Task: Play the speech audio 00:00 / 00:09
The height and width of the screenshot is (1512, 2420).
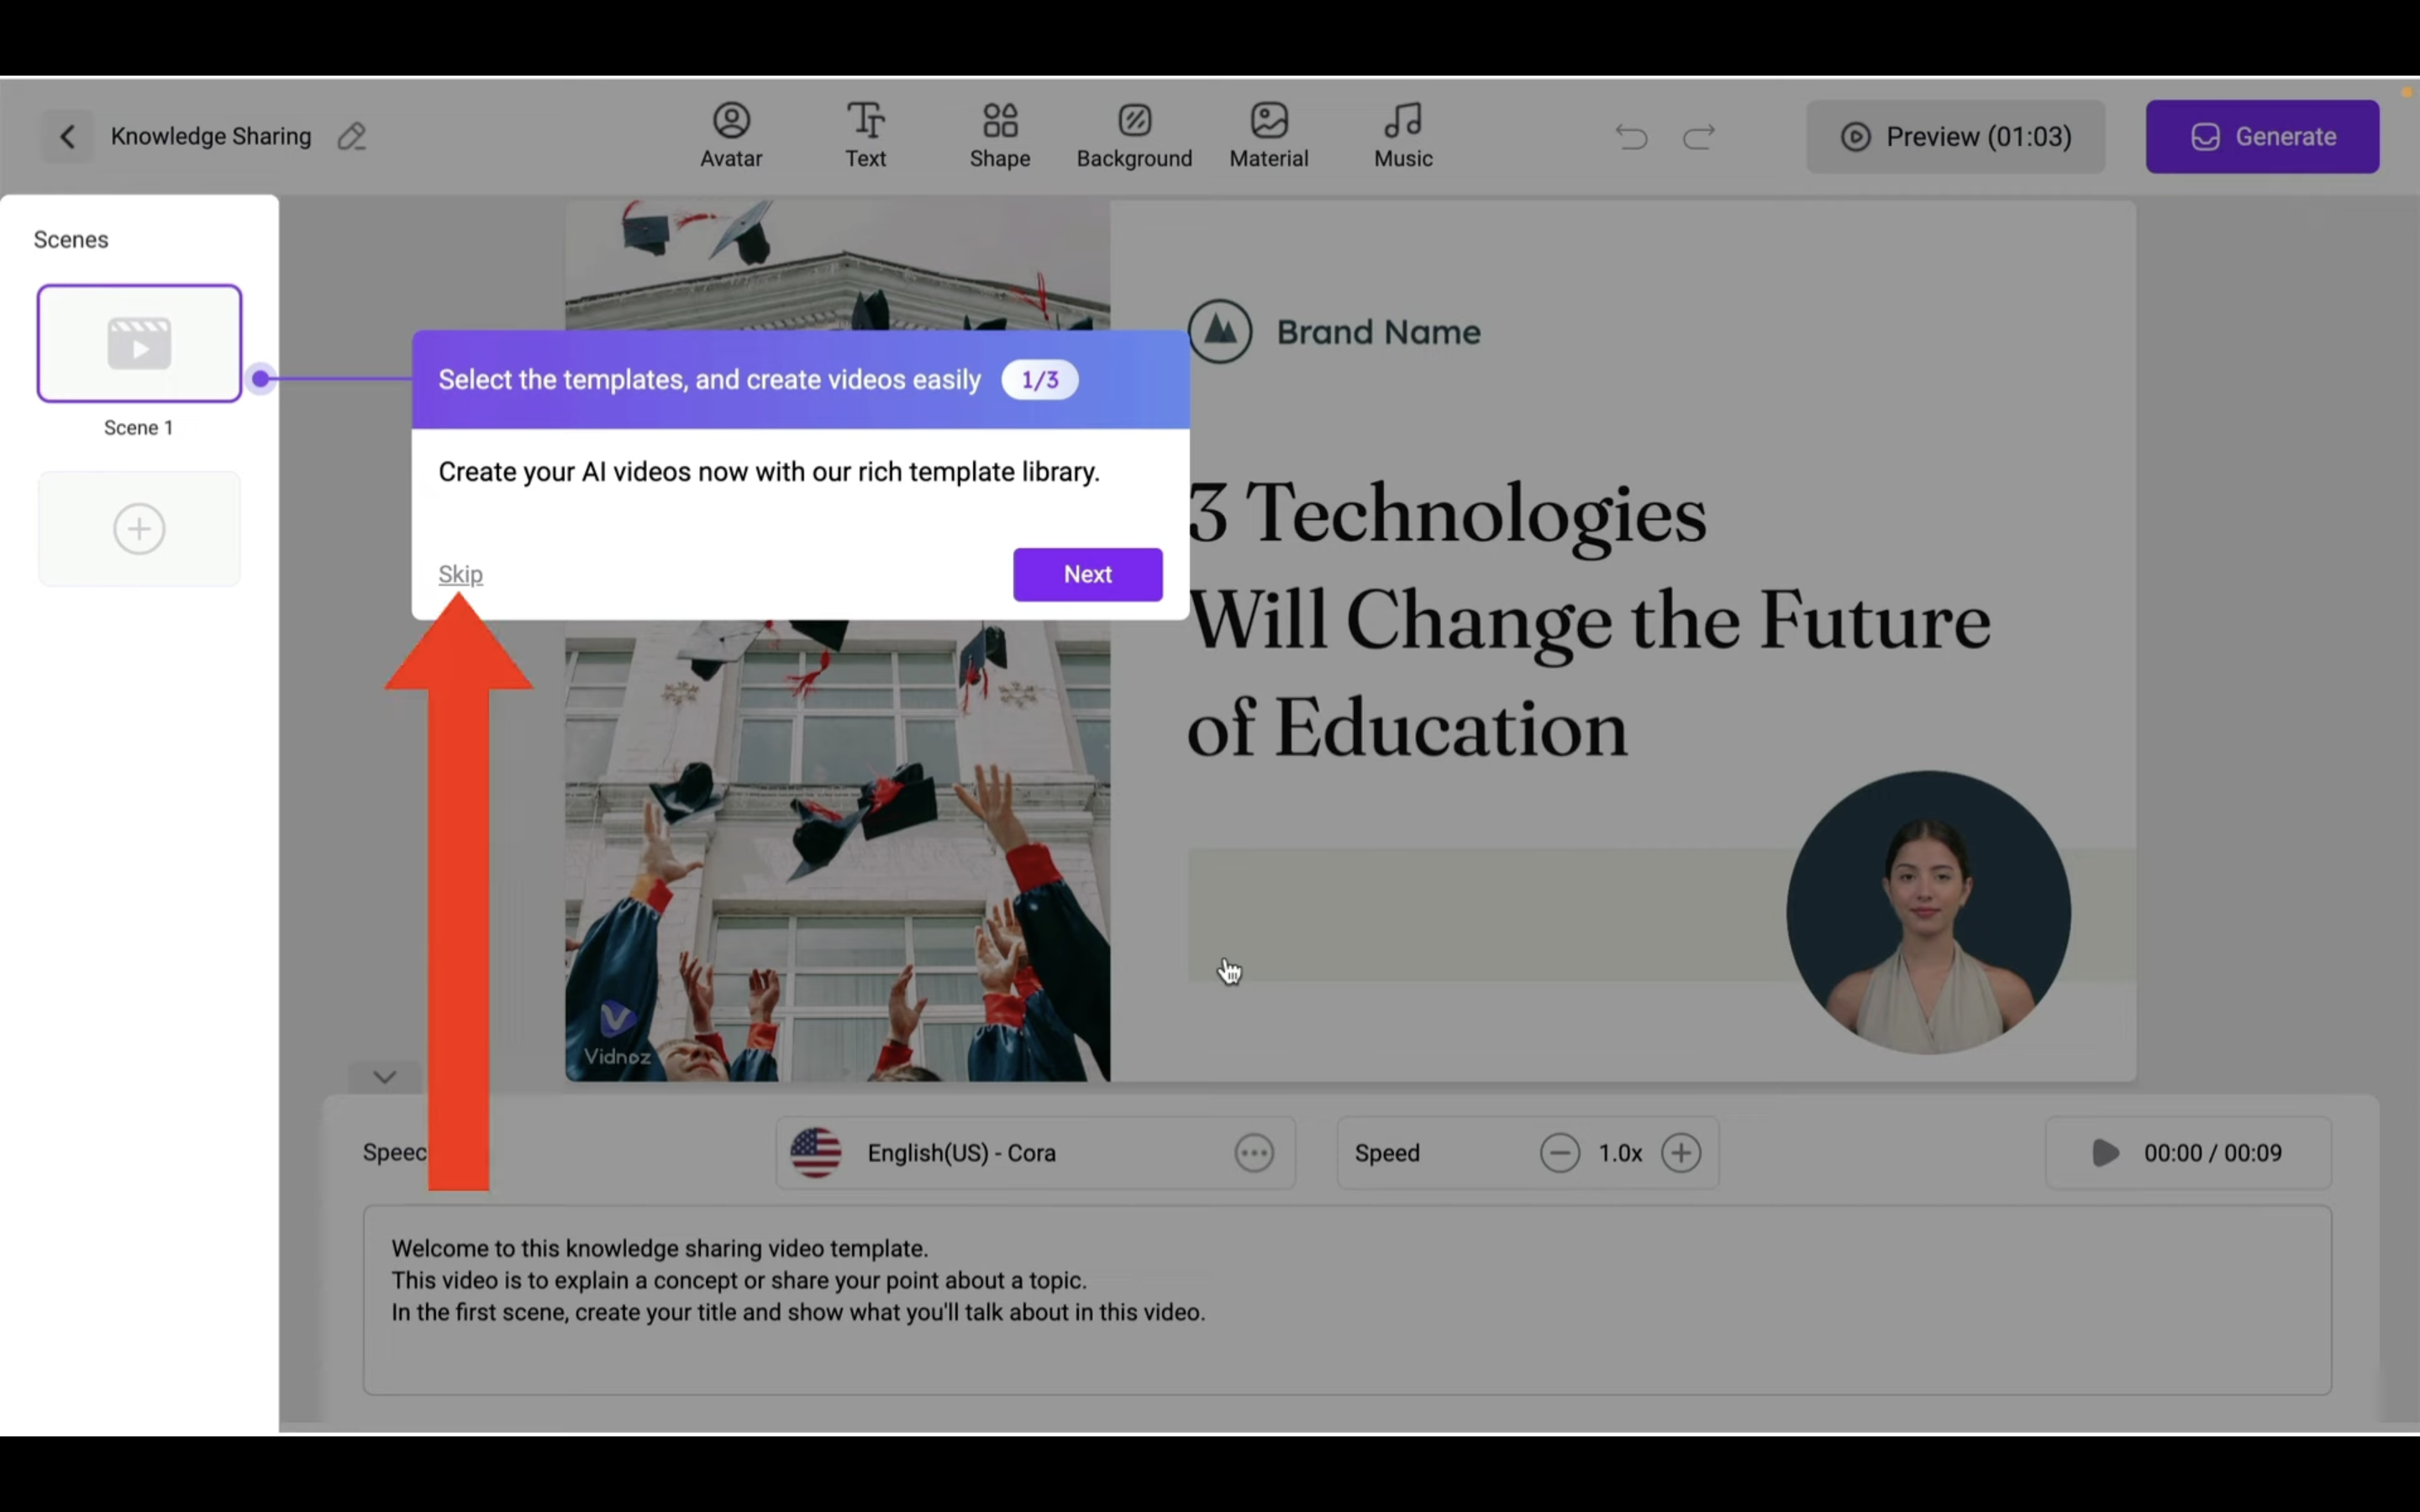Action: 2188,1153
